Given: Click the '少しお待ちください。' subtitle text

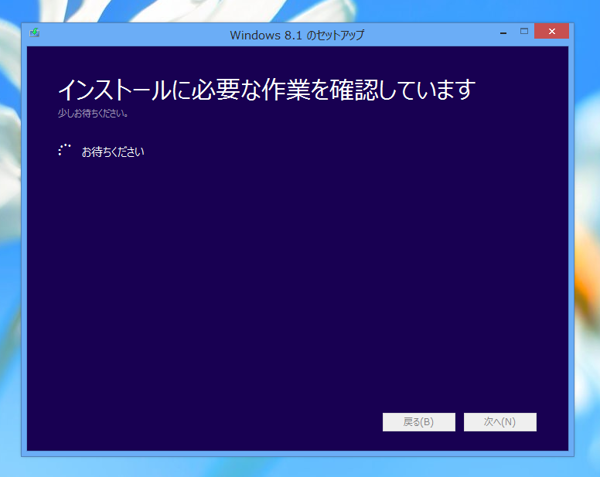Looking at the screenshot, I should (93, 114).
